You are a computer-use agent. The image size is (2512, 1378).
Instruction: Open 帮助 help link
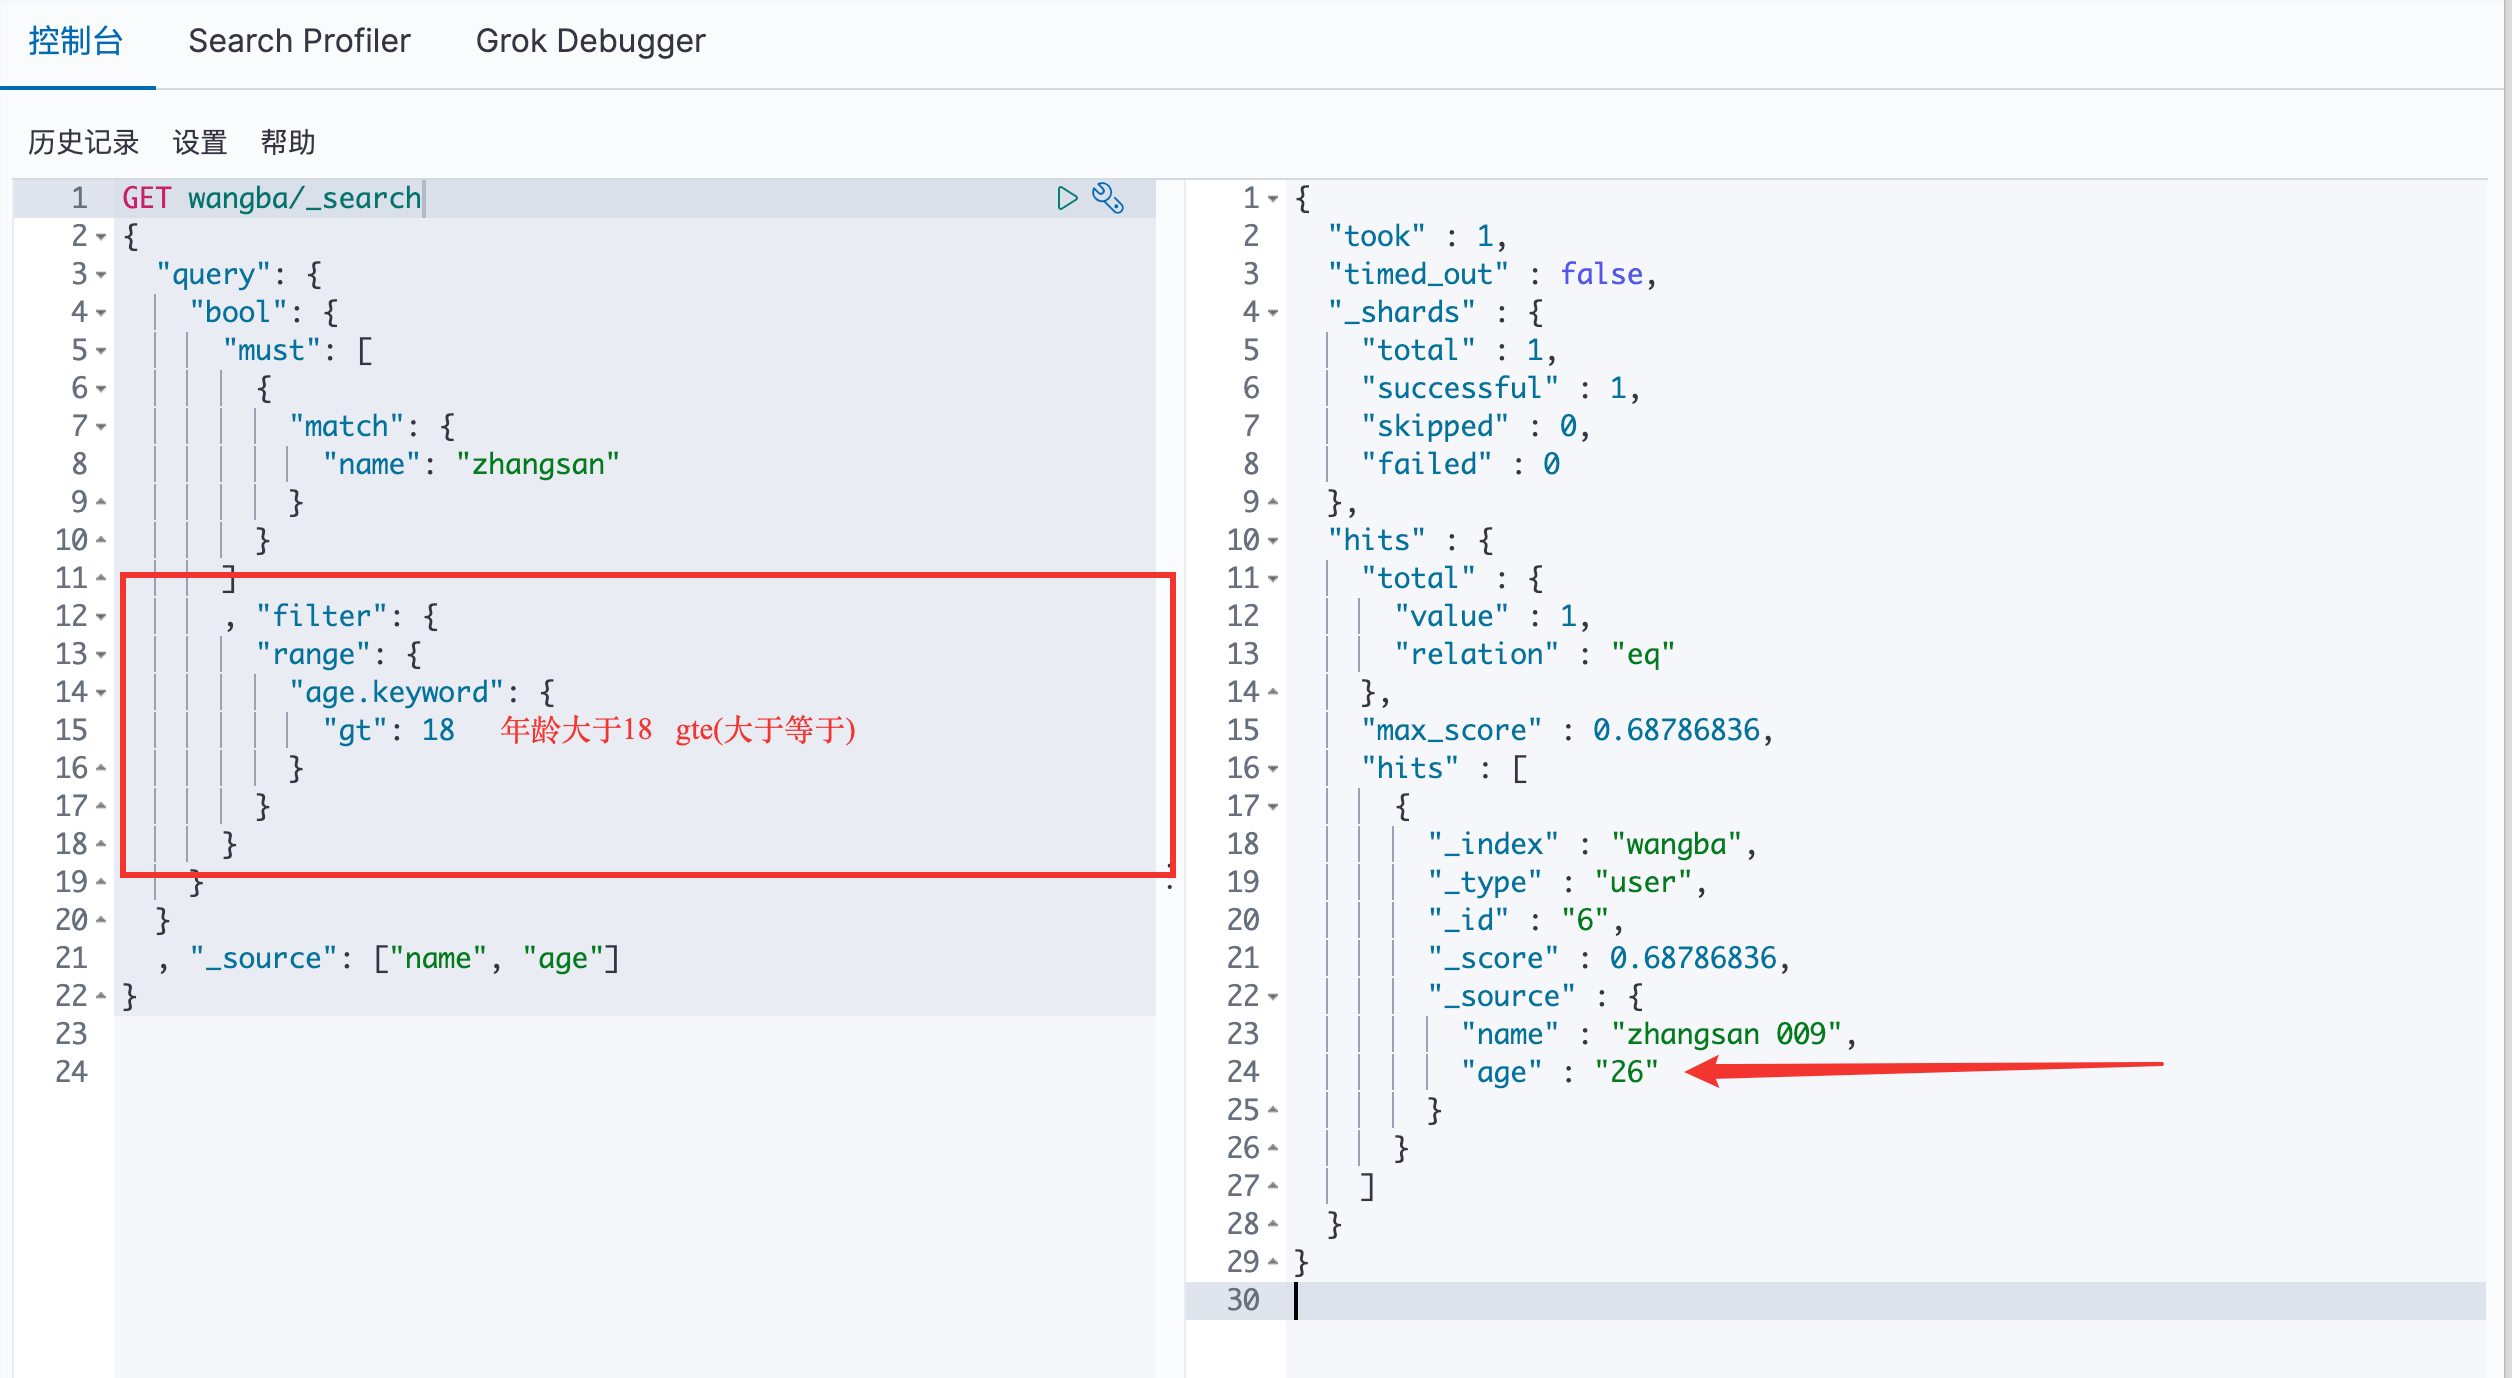tap(288, 142)
